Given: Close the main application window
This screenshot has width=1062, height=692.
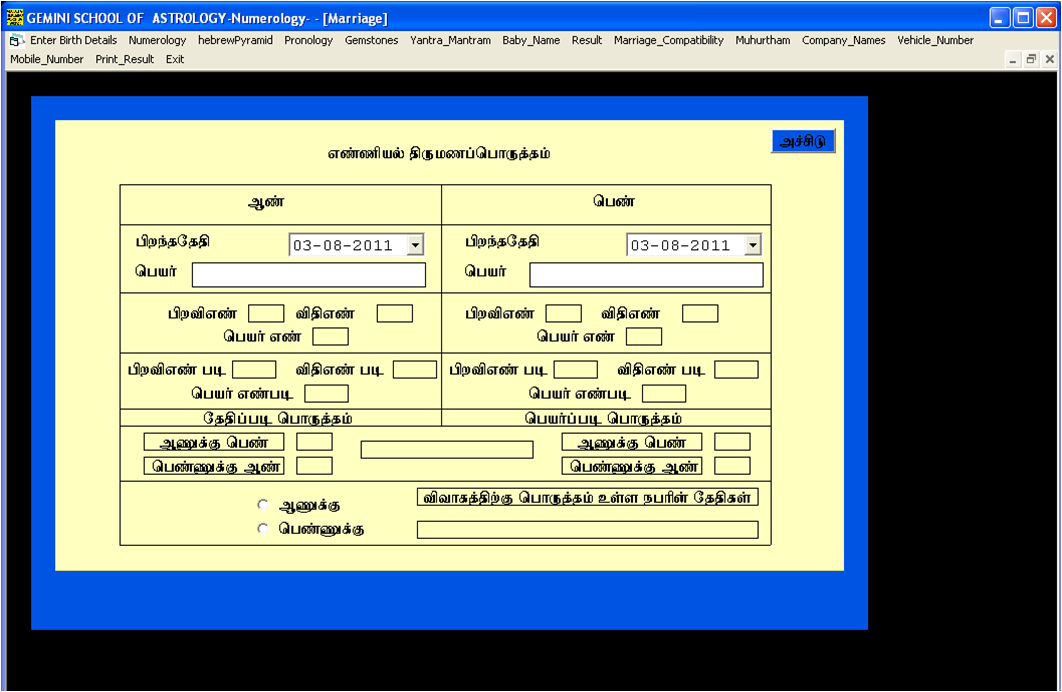Looking at the screenshot, I should click(1046, 18).
